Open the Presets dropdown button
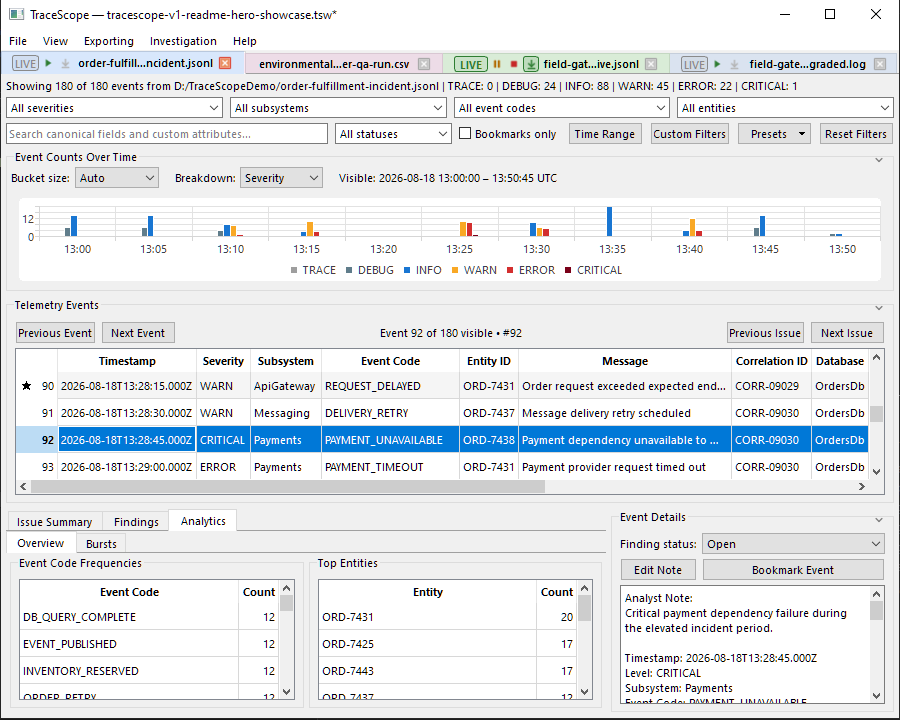The image size is (900, 720). click(774, 134)
